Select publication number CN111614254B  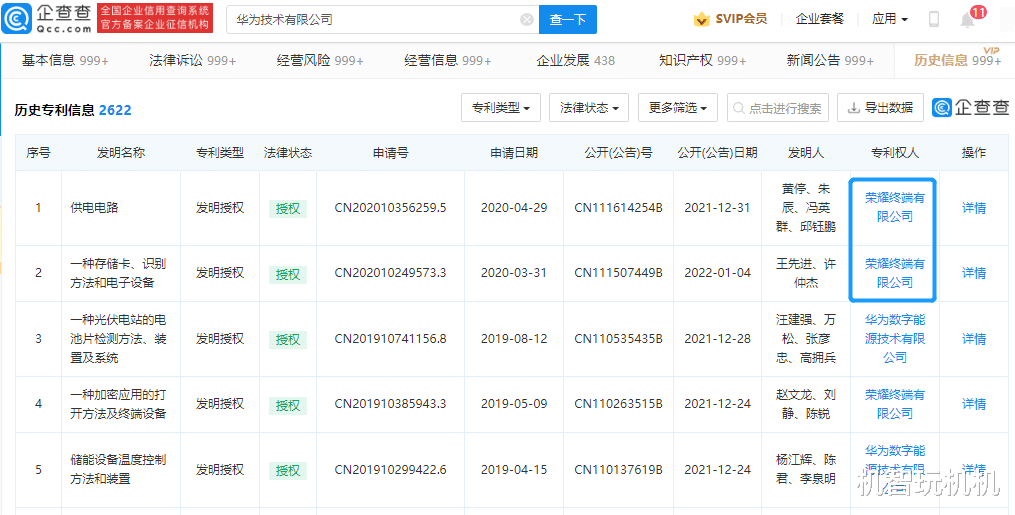pyautogui.click(x=618, y=208)
